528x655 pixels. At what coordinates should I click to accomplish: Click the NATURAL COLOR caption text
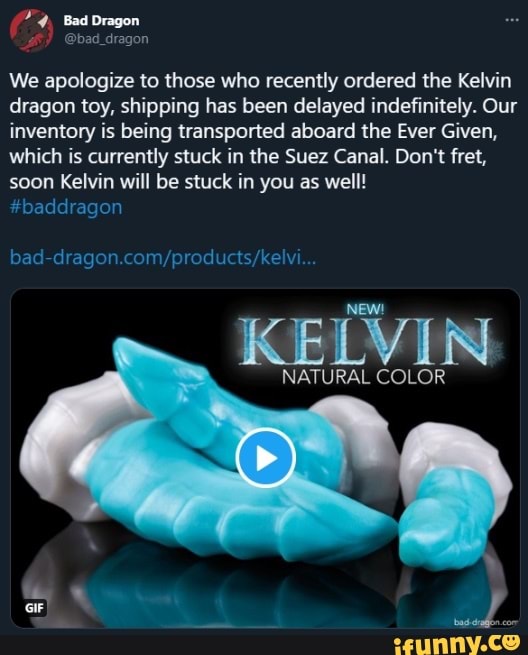click(x=363, y=378)
